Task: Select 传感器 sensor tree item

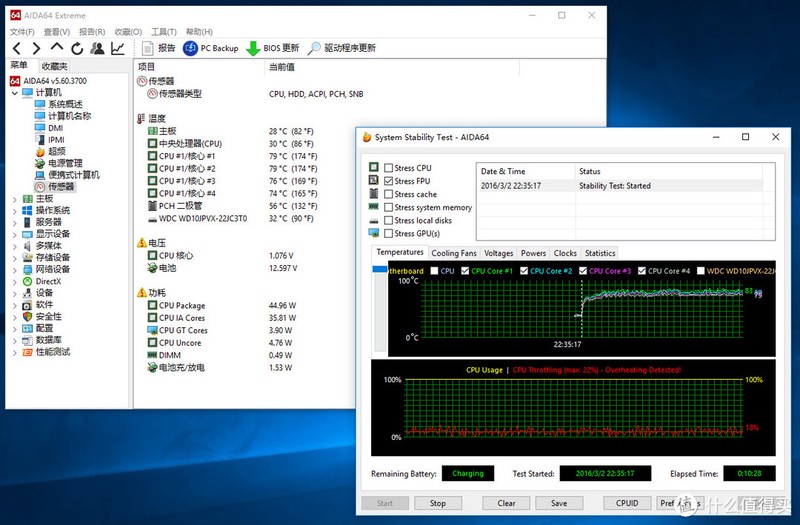Action: coord(61,187)
